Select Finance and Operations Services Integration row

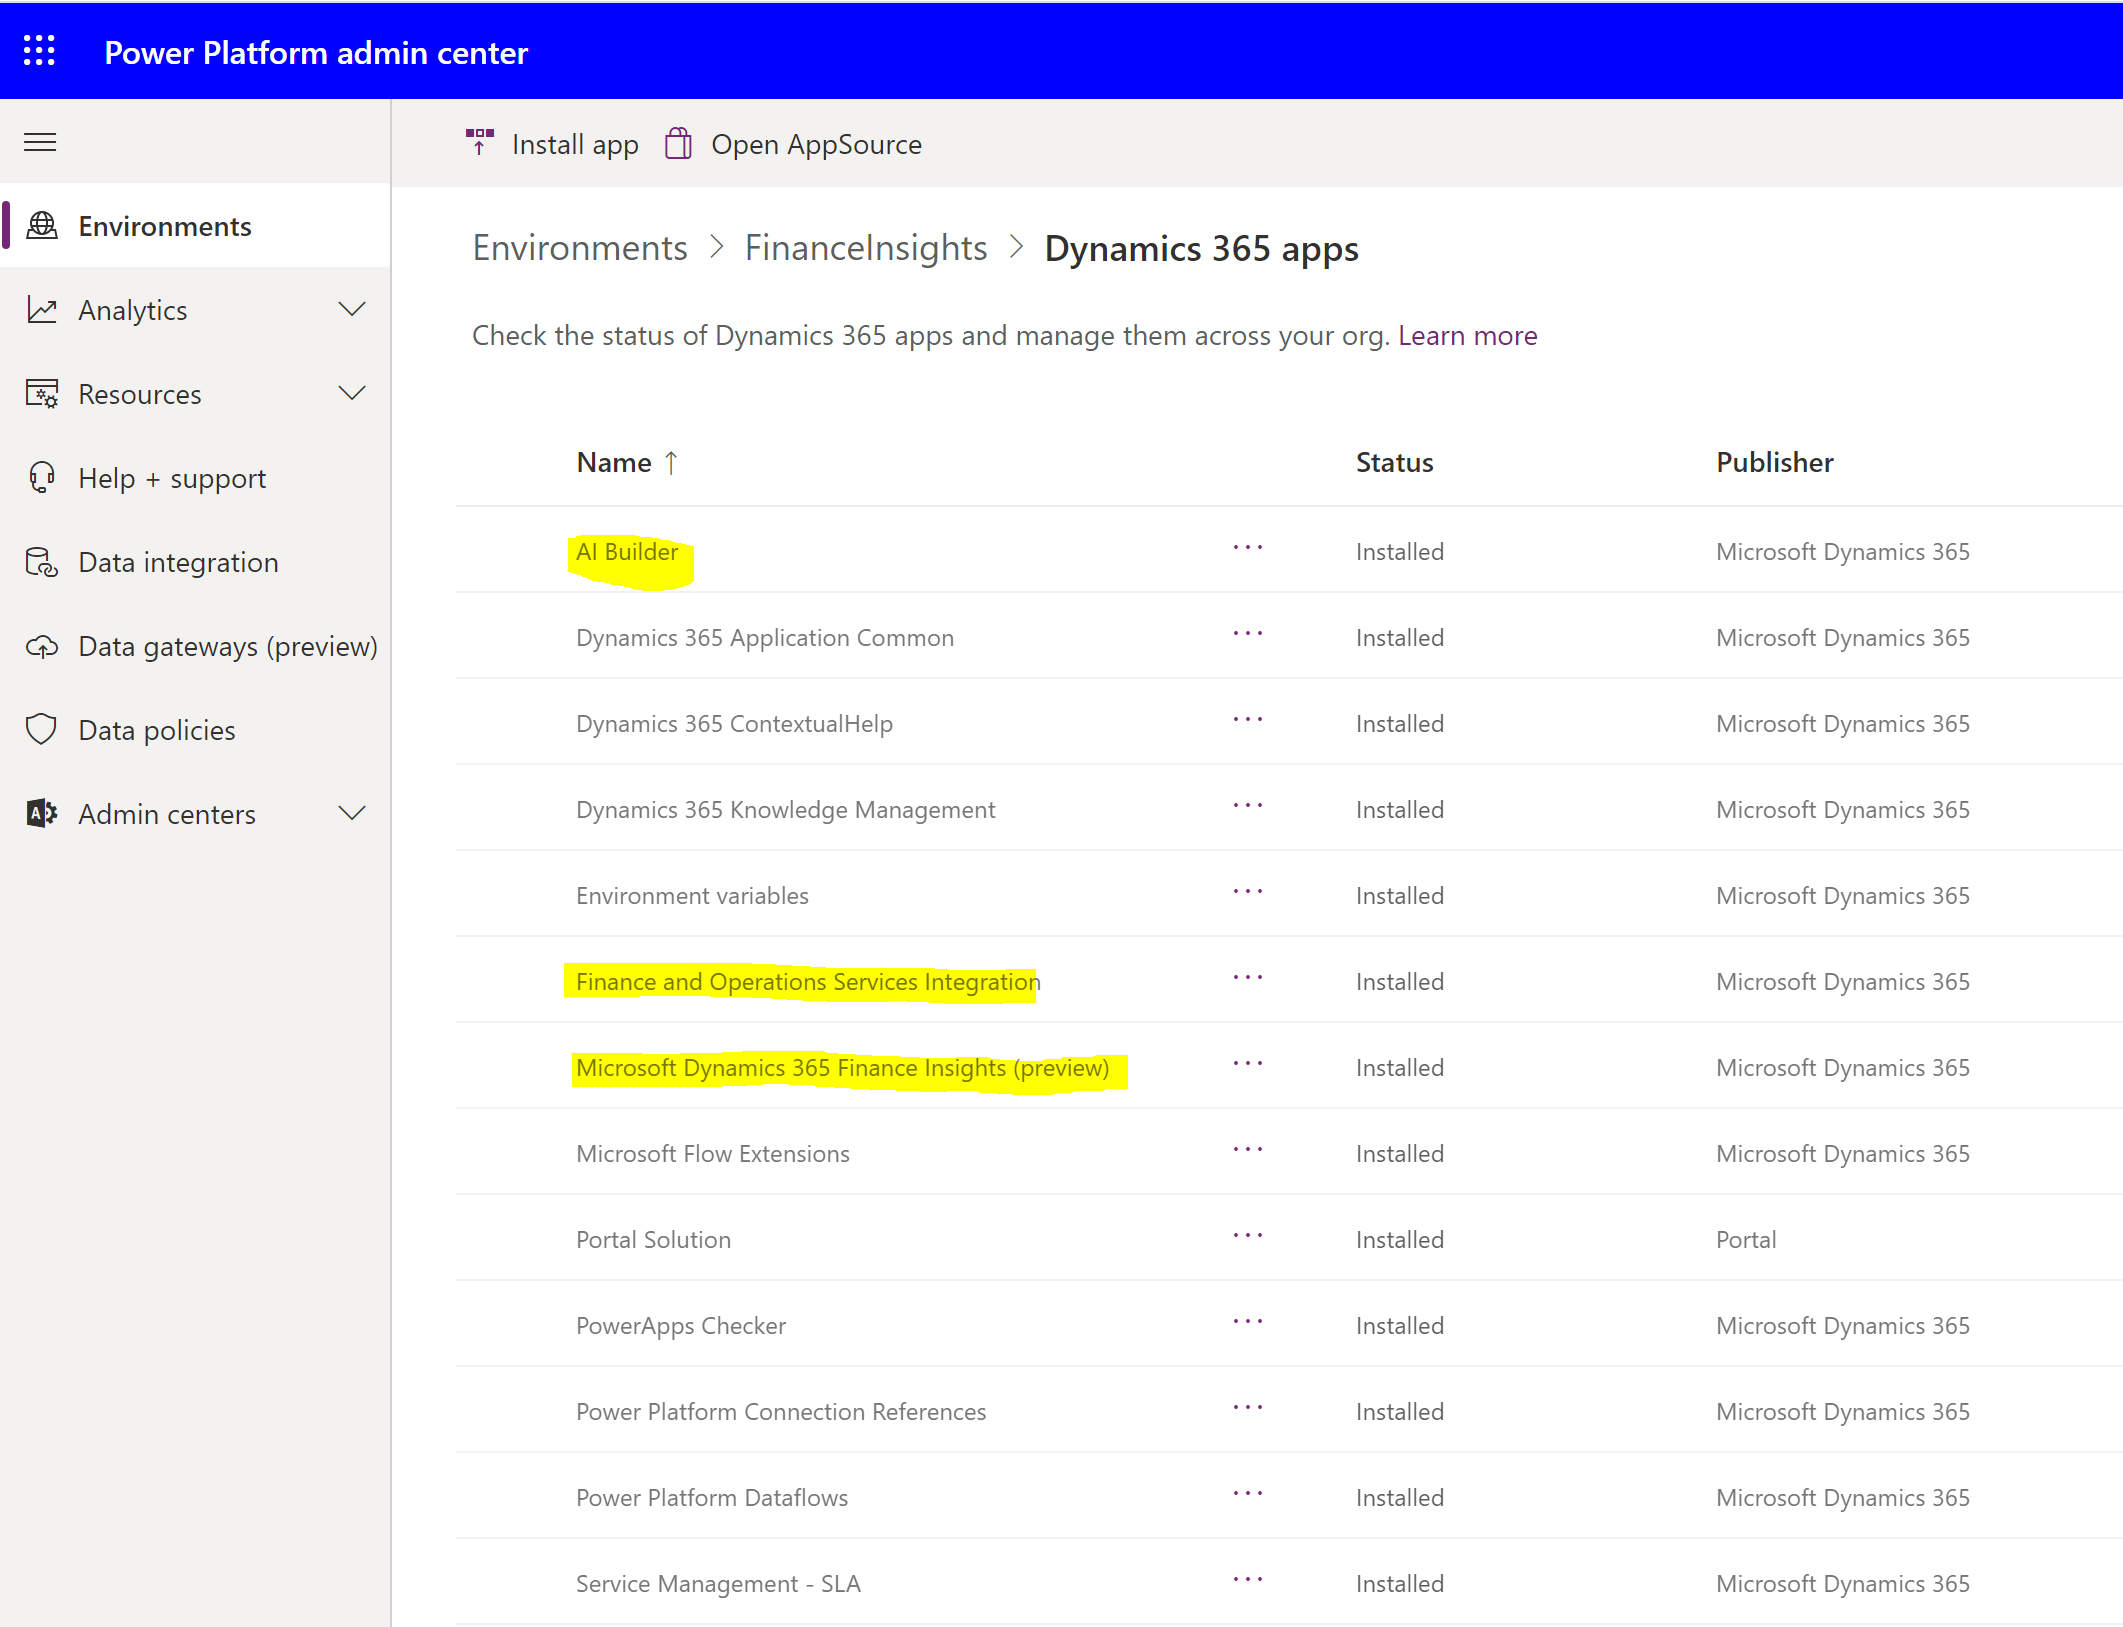[807, 982]
